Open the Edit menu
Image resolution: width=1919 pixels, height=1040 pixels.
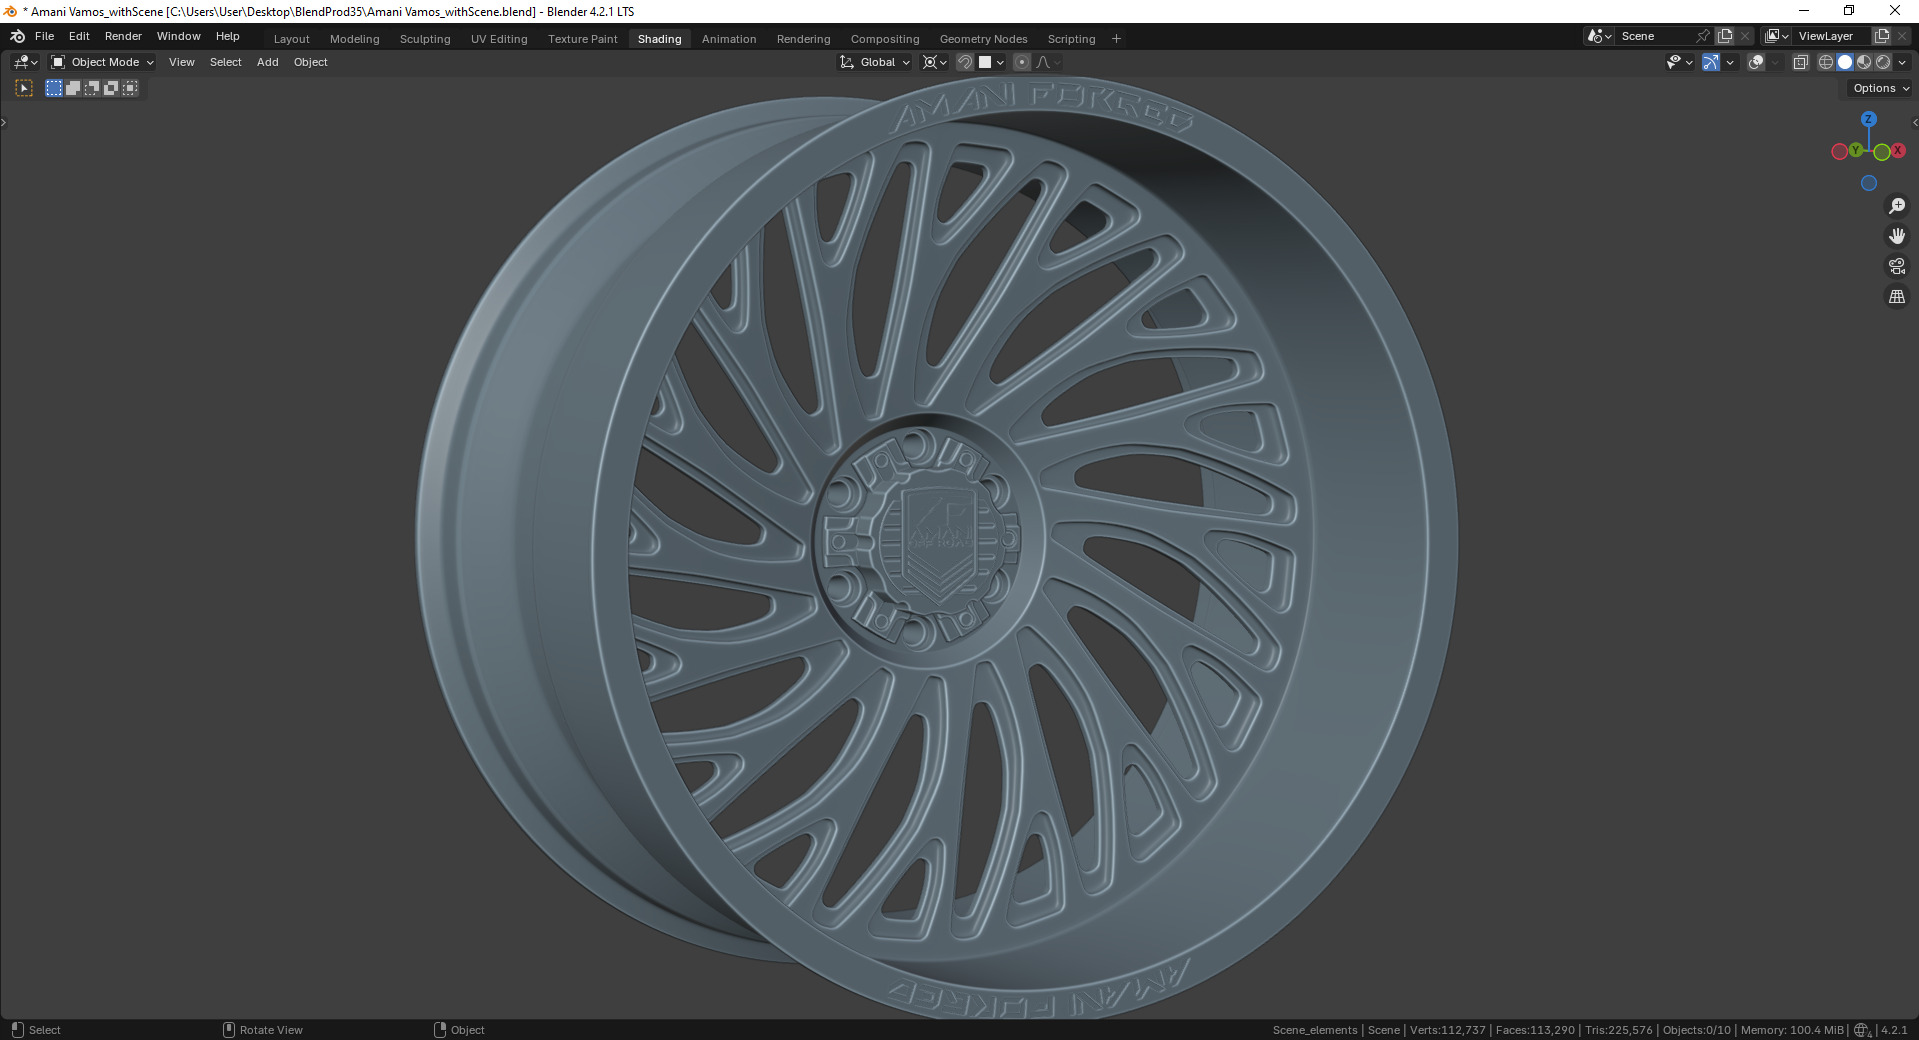79,36
